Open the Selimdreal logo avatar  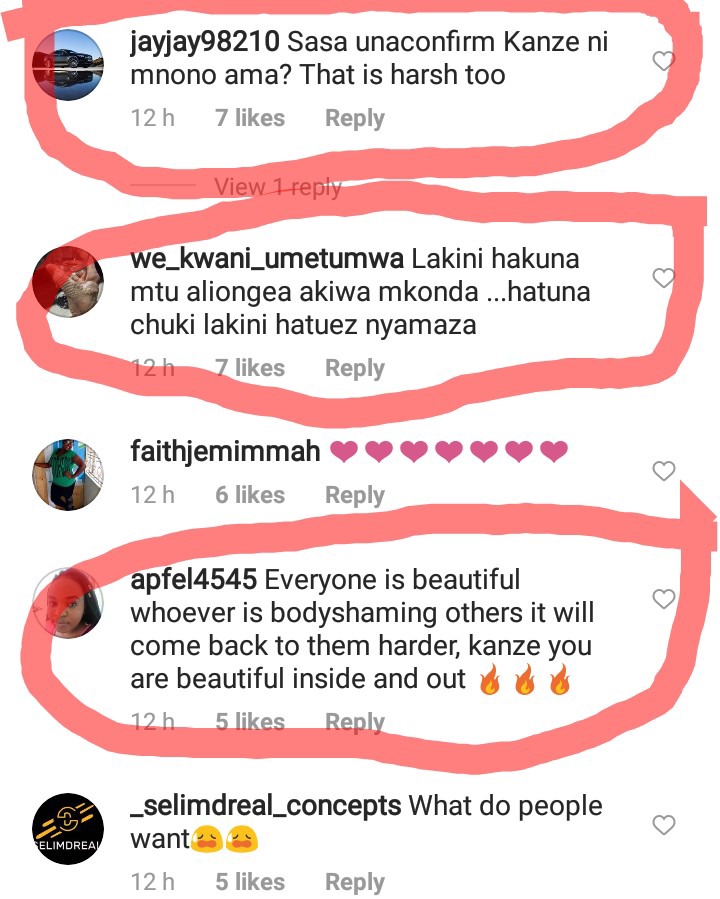[68, 829]
